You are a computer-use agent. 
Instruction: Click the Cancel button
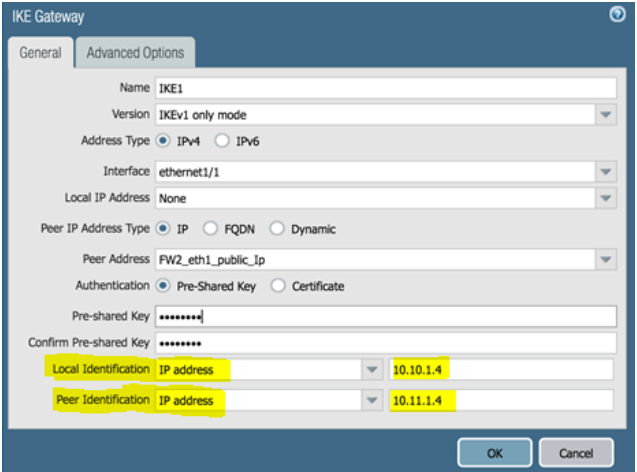tap(576, 452)
